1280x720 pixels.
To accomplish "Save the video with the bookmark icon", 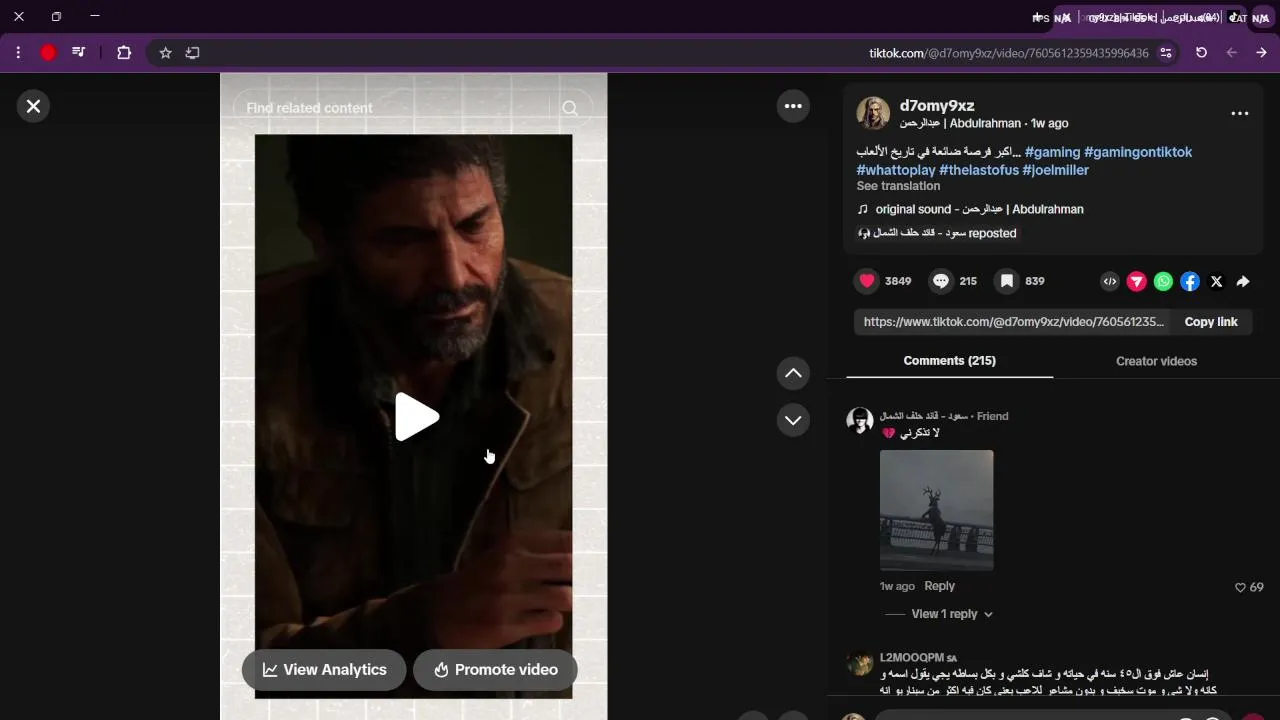I will pyautogui.click(x=1007, y=281).
